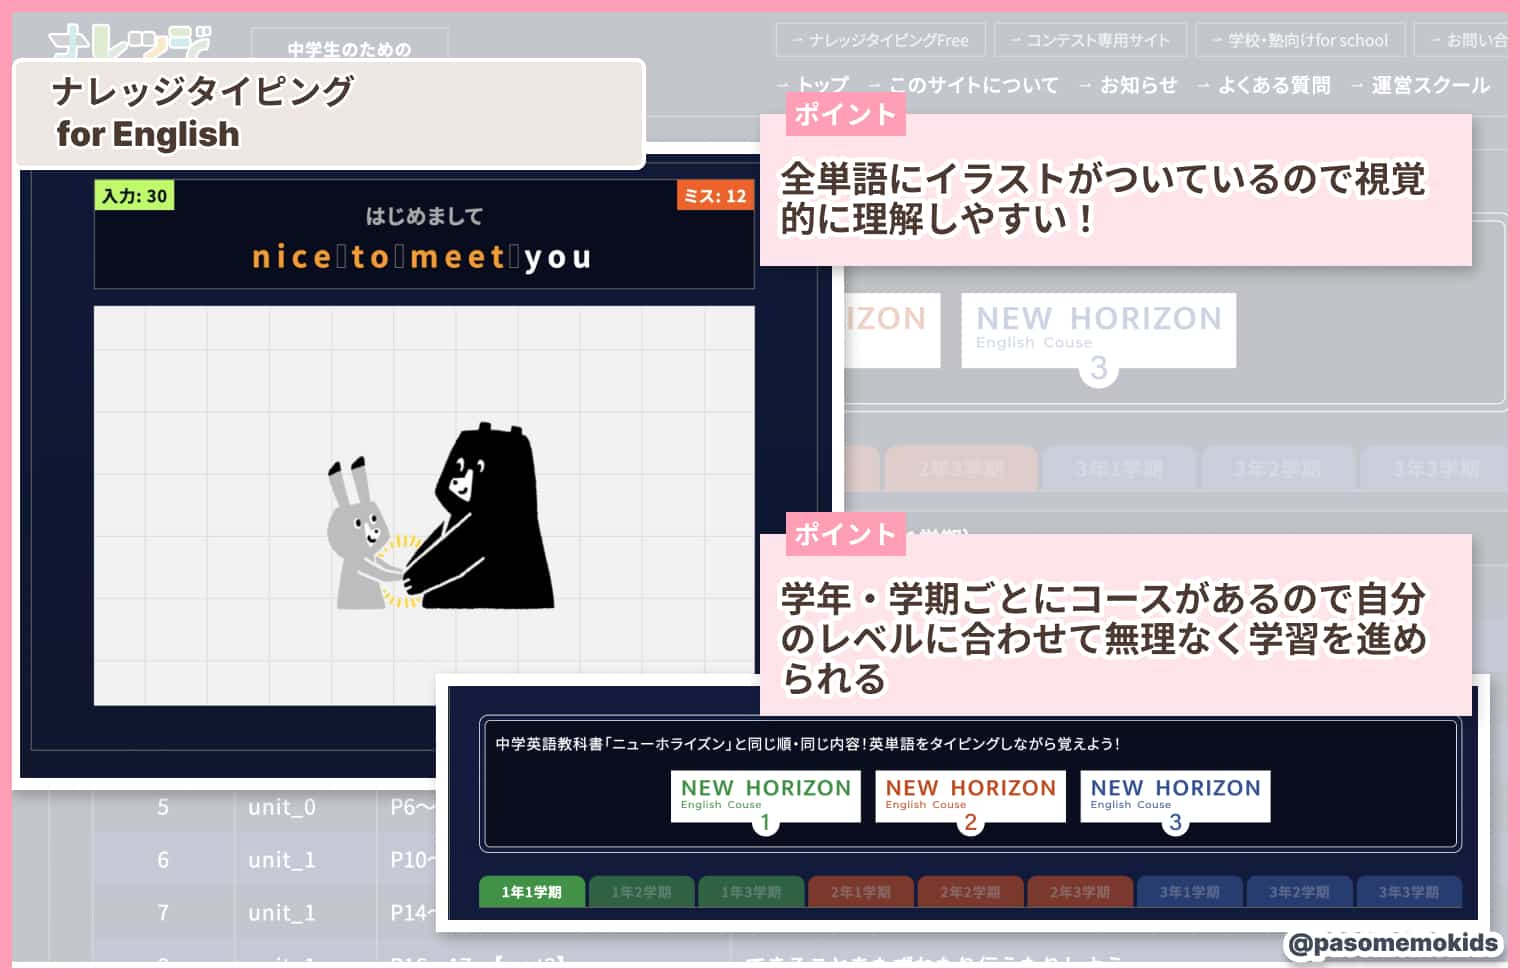Click the はじめまして translation text
The width and height of the screenshot is (1520, 980).
point(424,216)
